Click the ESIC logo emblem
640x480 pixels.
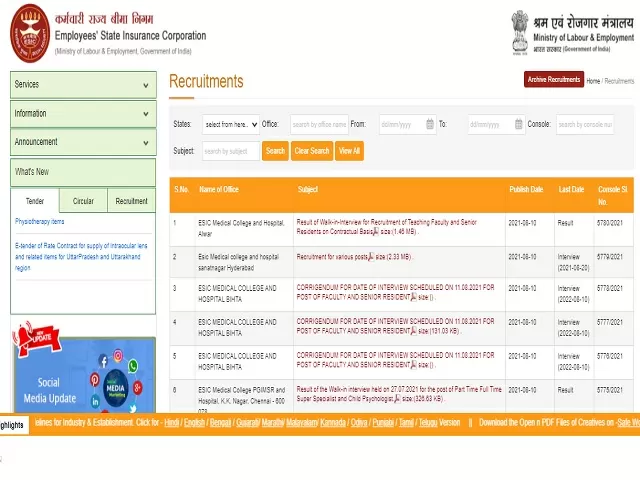pyautogui.click(x=28, y=33)
